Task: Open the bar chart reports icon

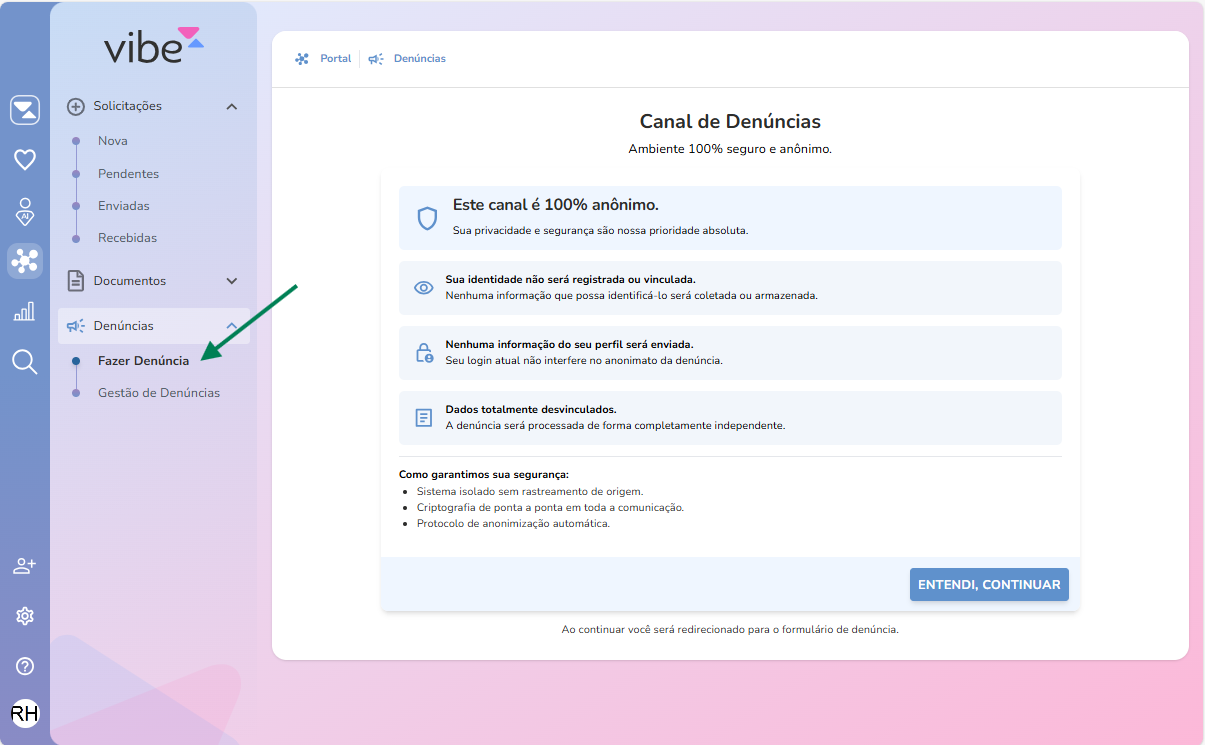Action: [x=25, y=312]
